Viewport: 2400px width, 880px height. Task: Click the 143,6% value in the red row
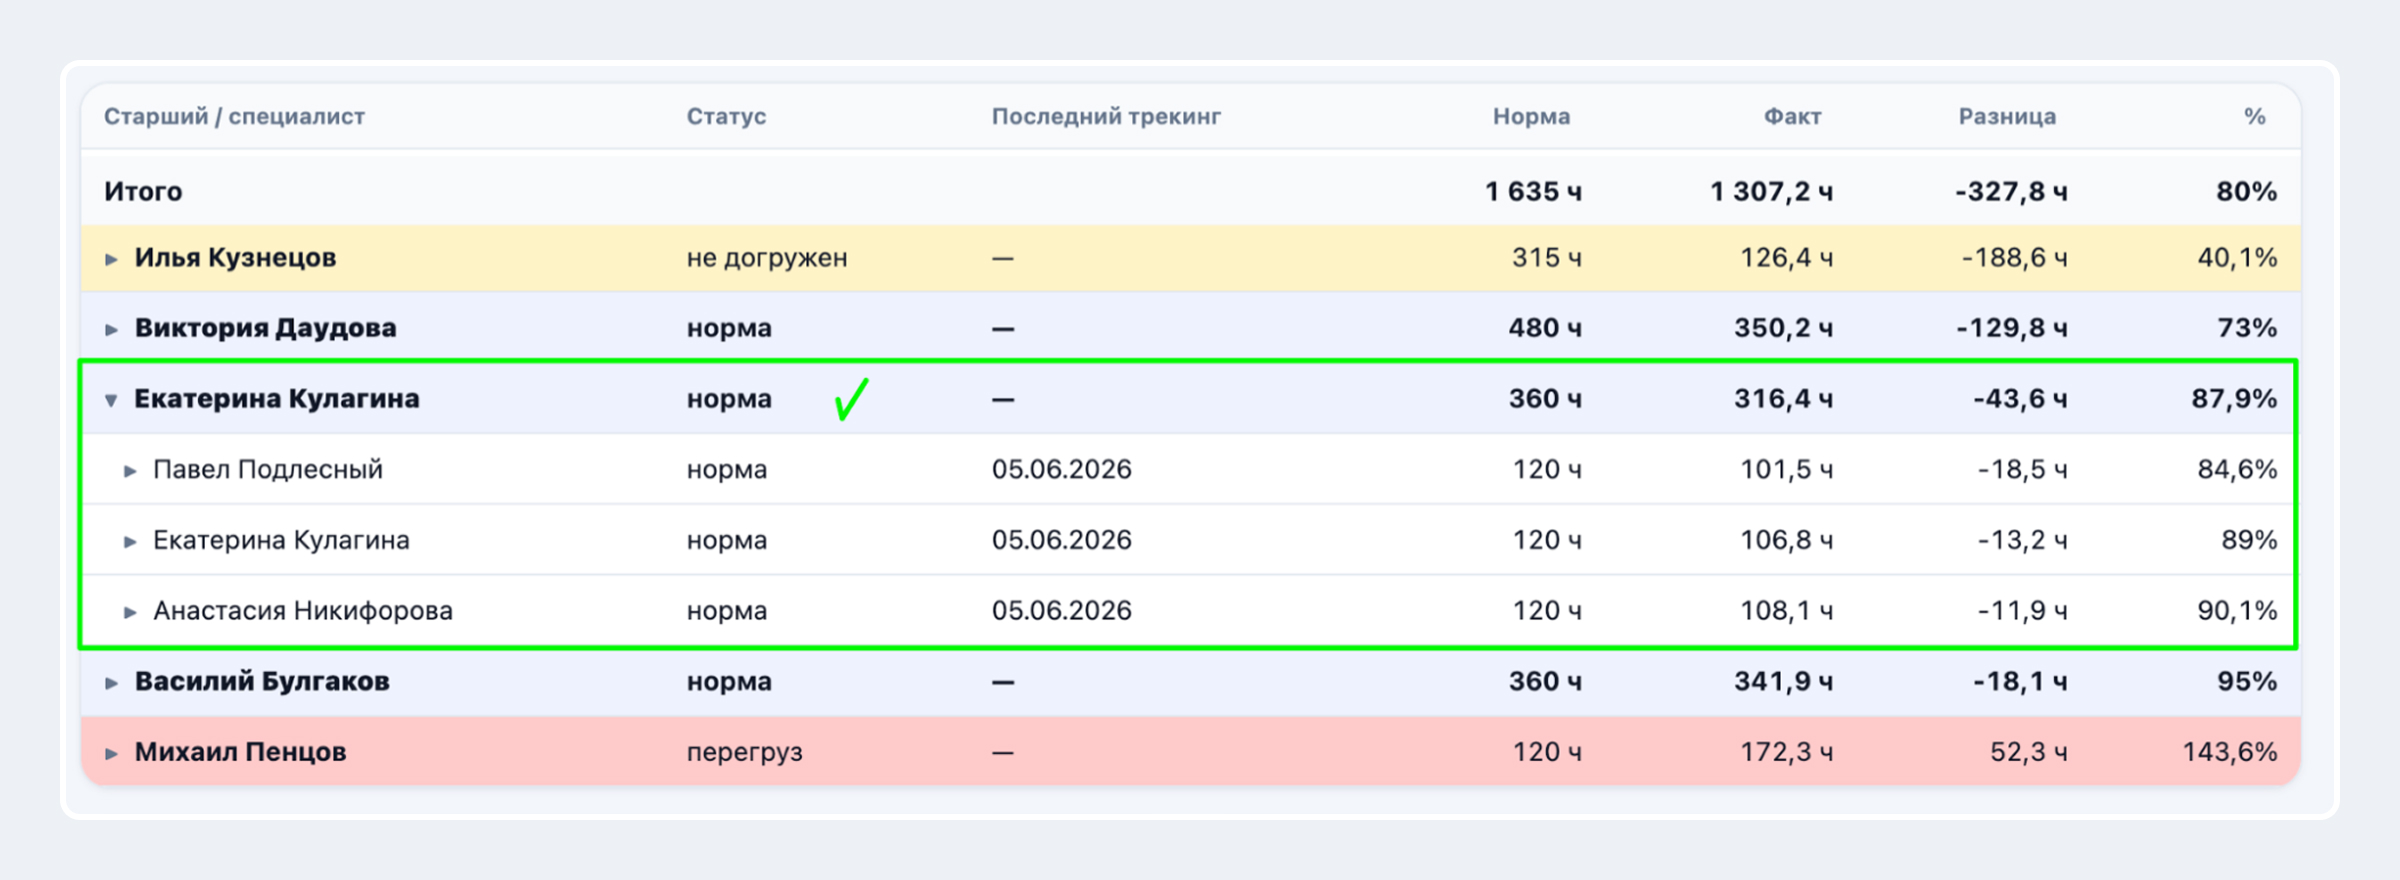[x=2229, y=752]
